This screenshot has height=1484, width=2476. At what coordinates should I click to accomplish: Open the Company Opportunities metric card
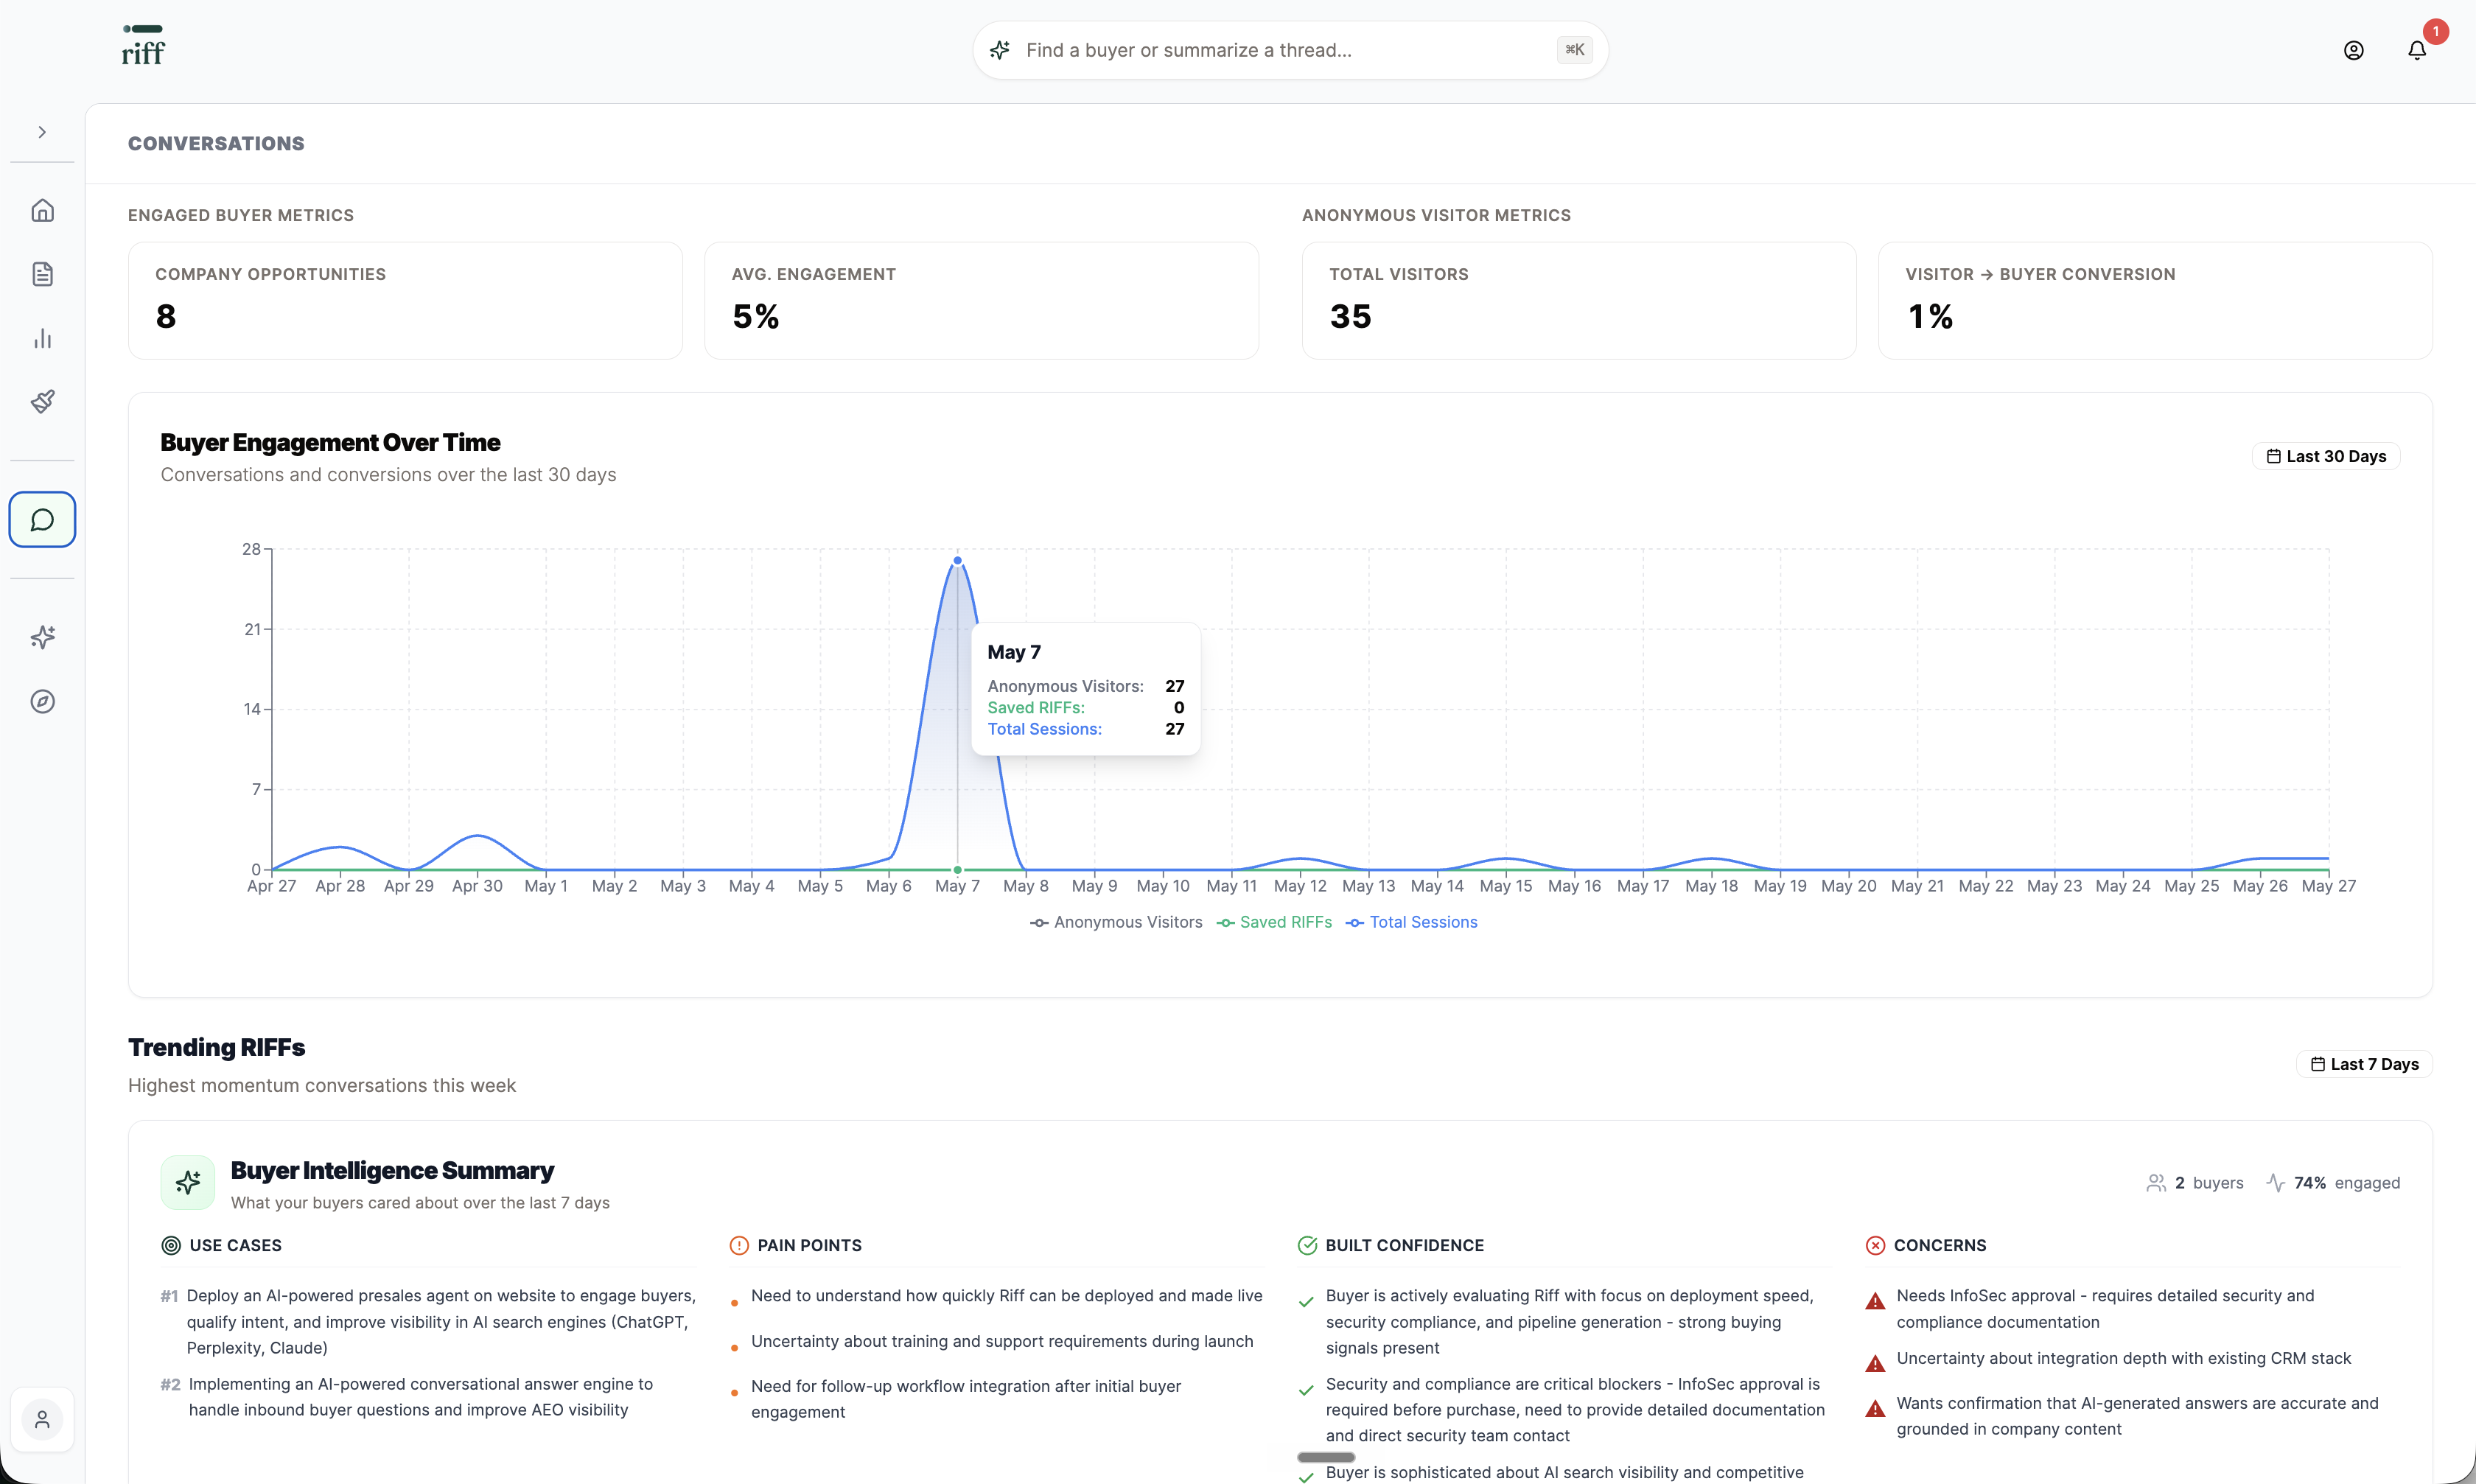click(x=405, y=300)
